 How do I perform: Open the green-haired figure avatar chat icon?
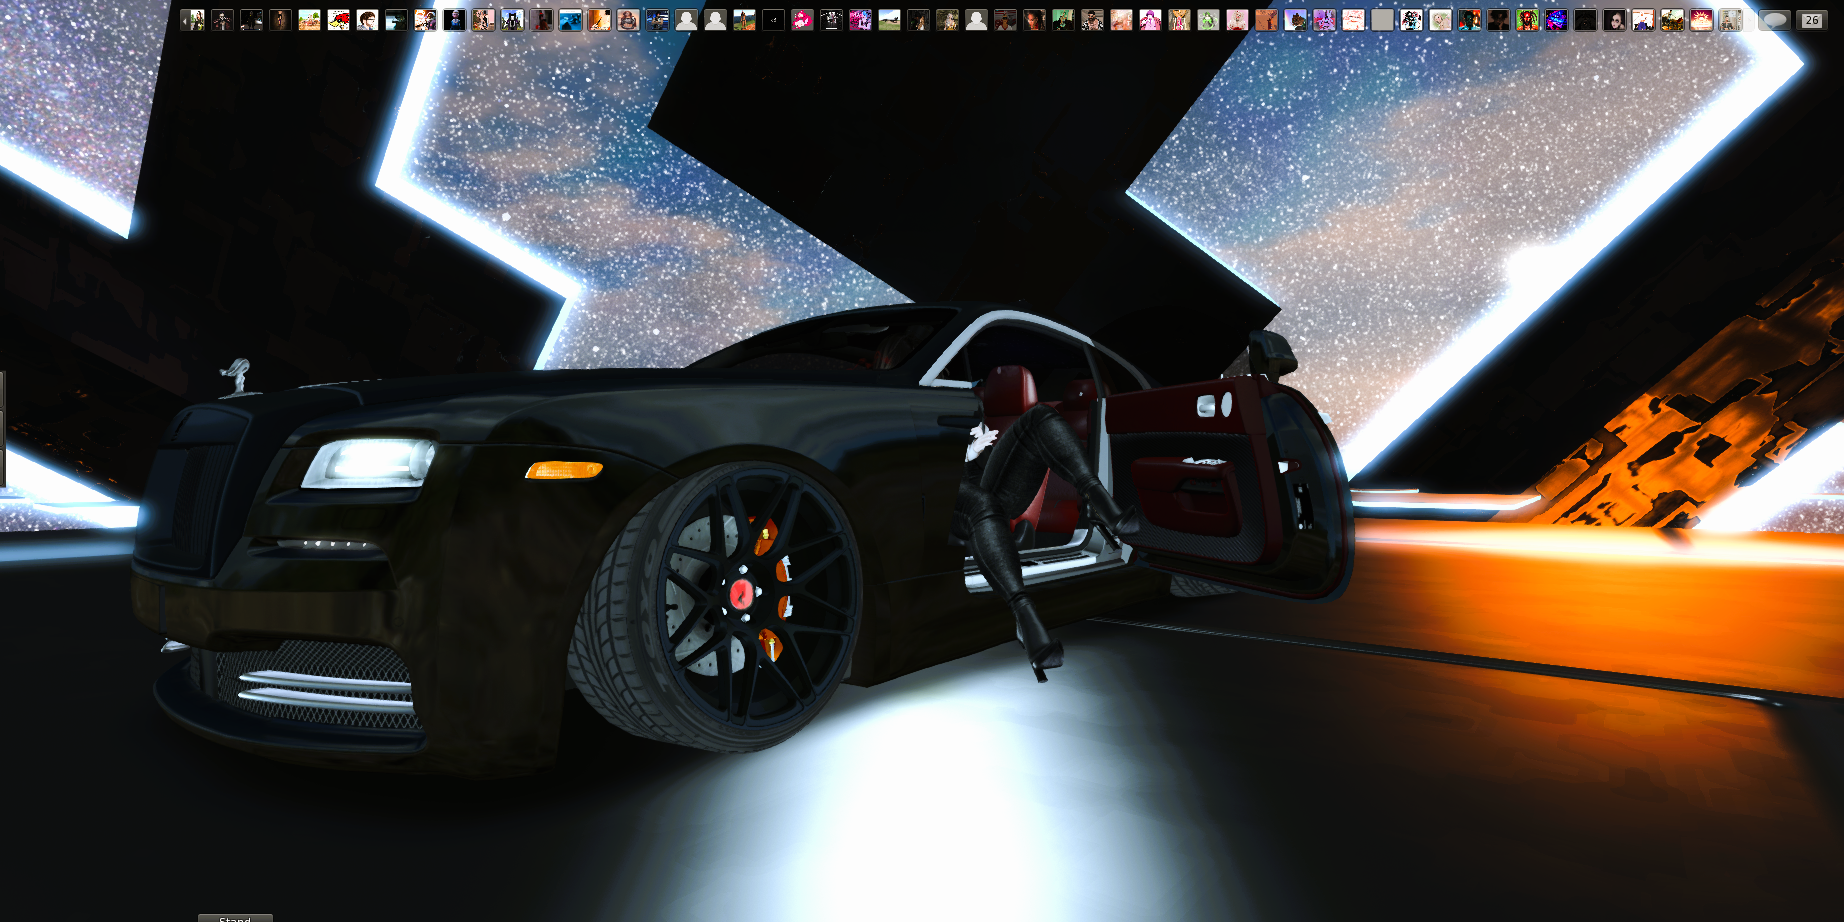(x=1208, y=20)
